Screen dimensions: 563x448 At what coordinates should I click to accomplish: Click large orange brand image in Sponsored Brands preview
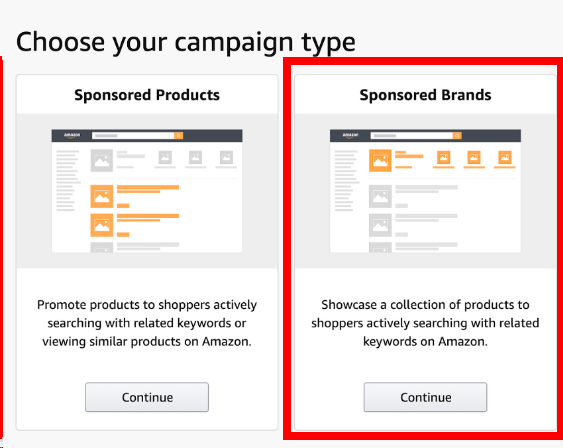coord(380,160)
